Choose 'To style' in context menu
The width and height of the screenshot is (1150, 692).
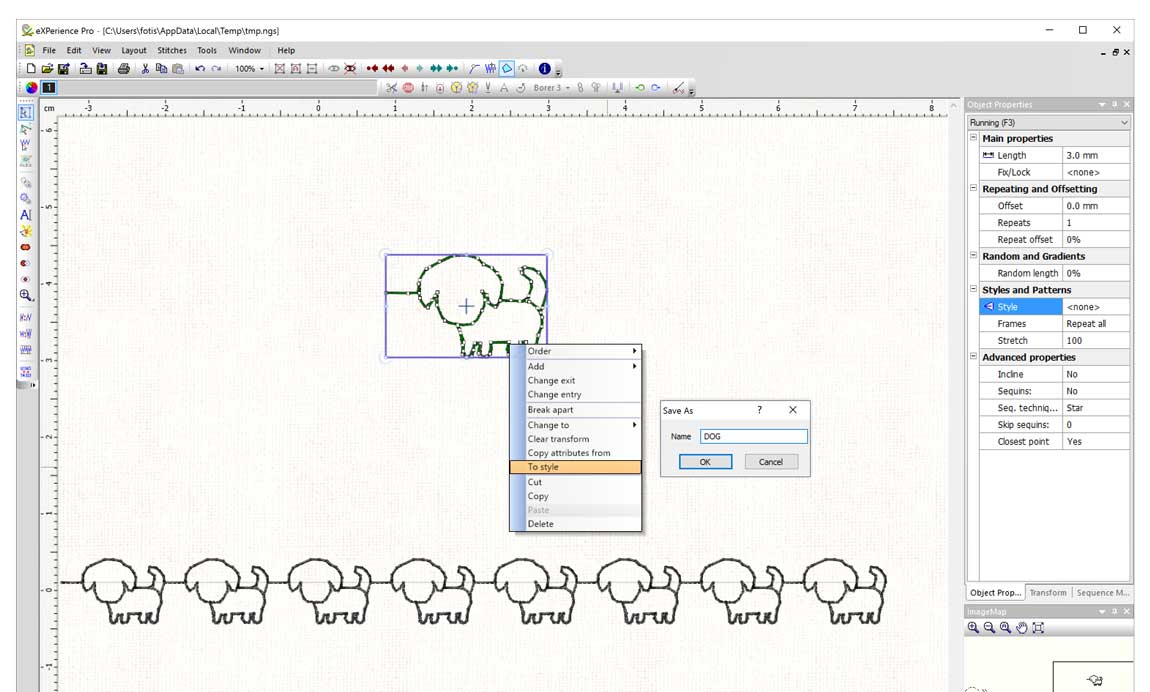[x=575, y=467]
